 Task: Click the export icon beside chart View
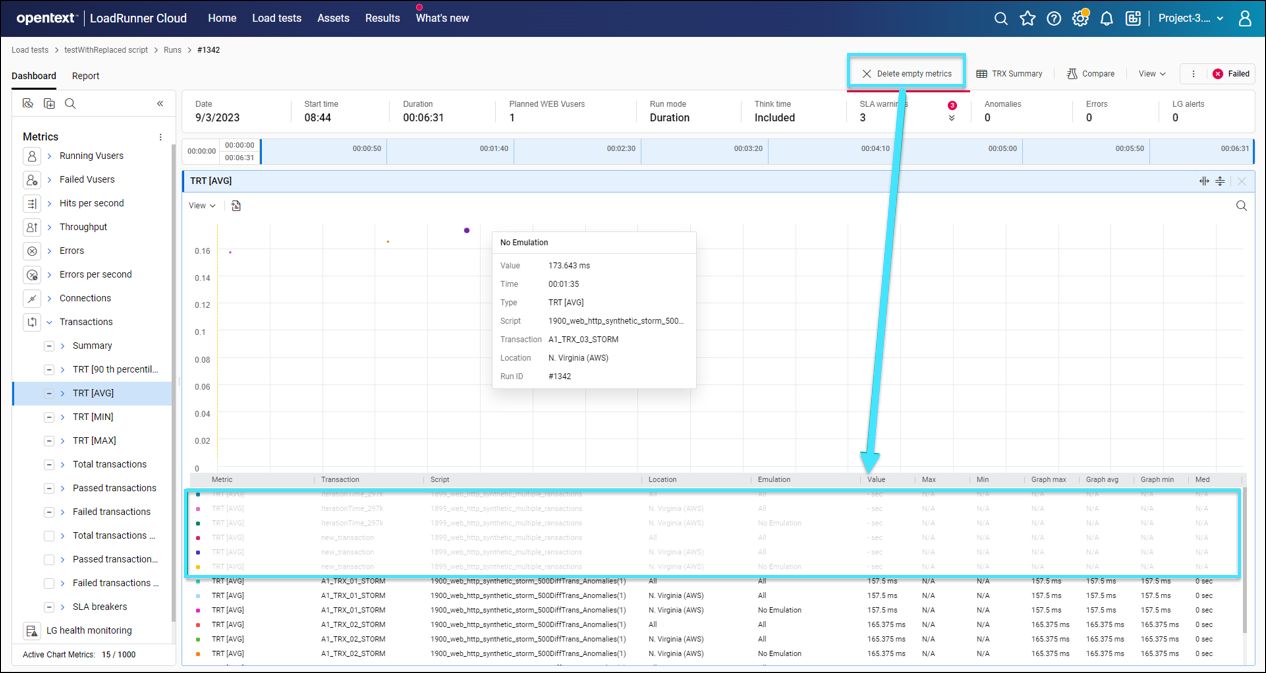click(x=236, y=206)
